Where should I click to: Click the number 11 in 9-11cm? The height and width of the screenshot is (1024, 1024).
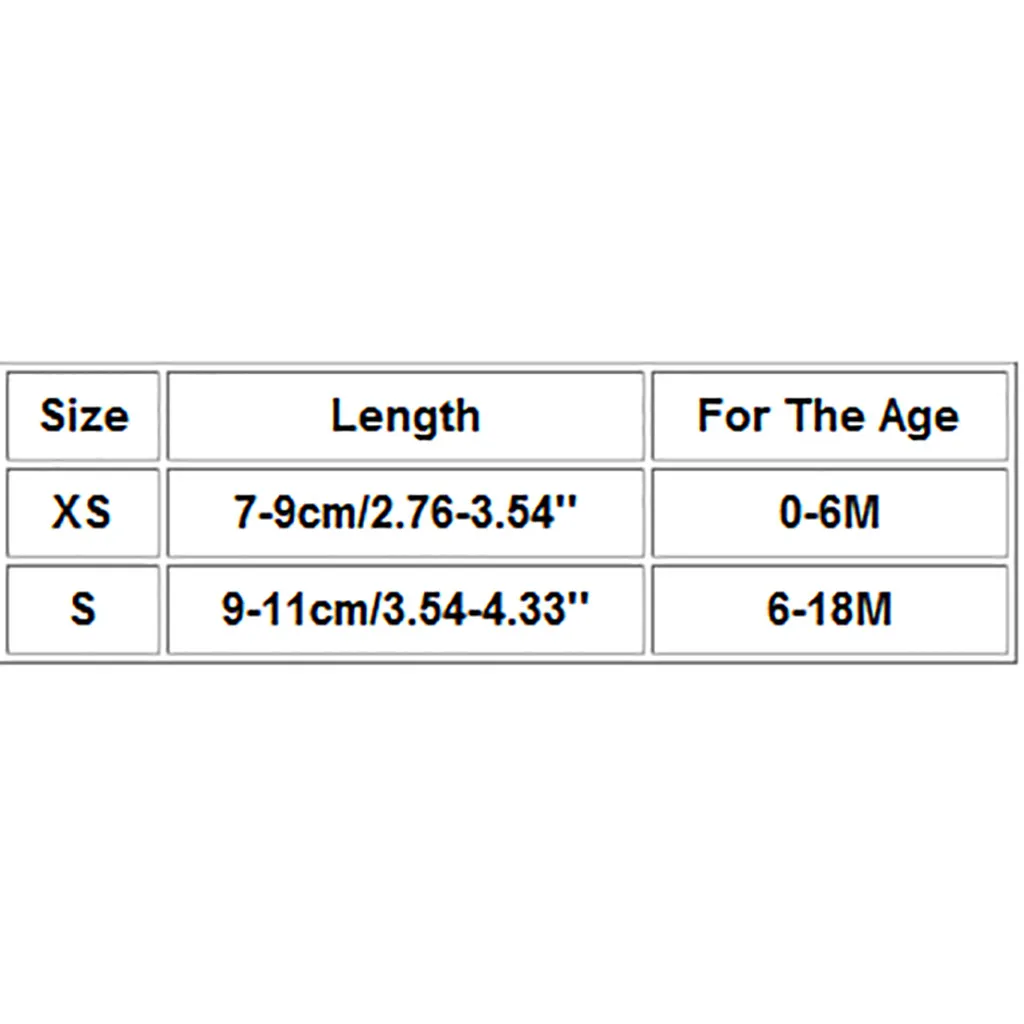pos(286,609)
